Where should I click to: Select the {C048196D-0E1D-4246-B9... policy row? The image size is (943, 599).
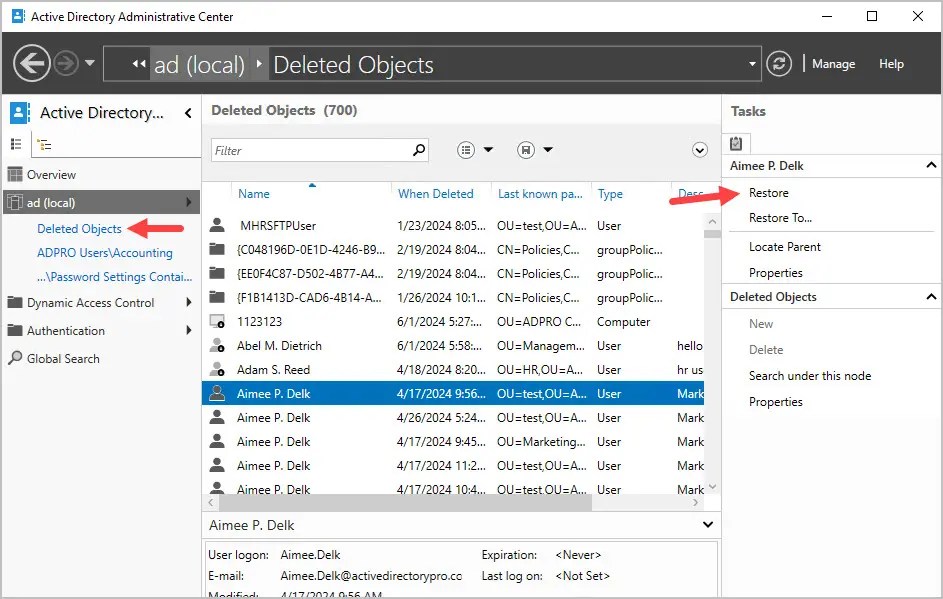pyautogui.click(x=453, y=250)
